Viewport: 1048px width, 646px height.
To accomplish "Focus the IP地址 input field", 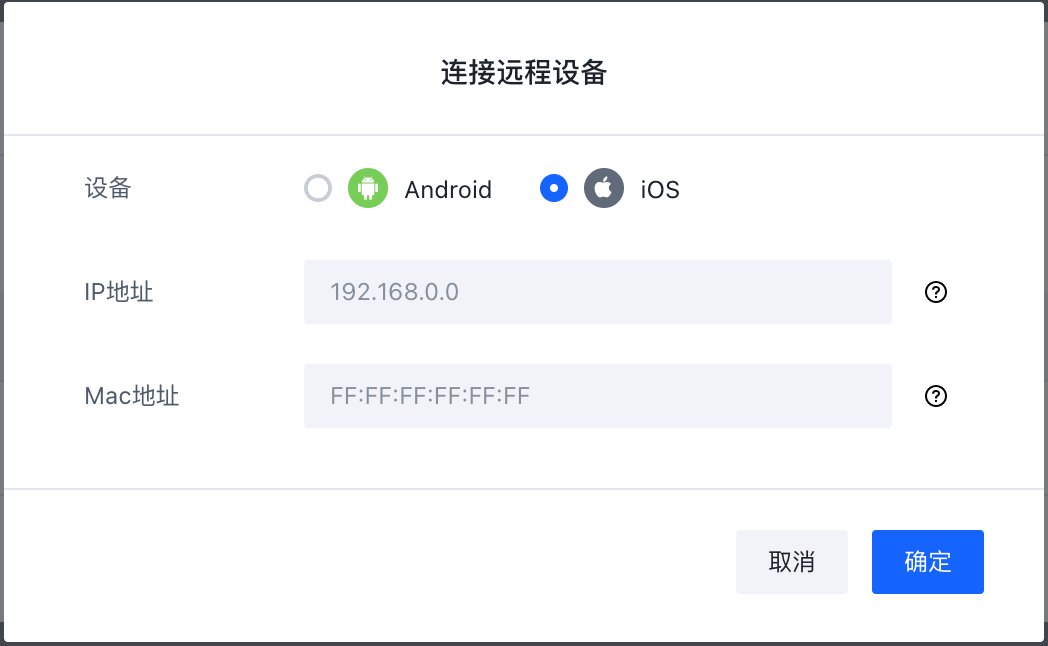I will coord(598,292).
